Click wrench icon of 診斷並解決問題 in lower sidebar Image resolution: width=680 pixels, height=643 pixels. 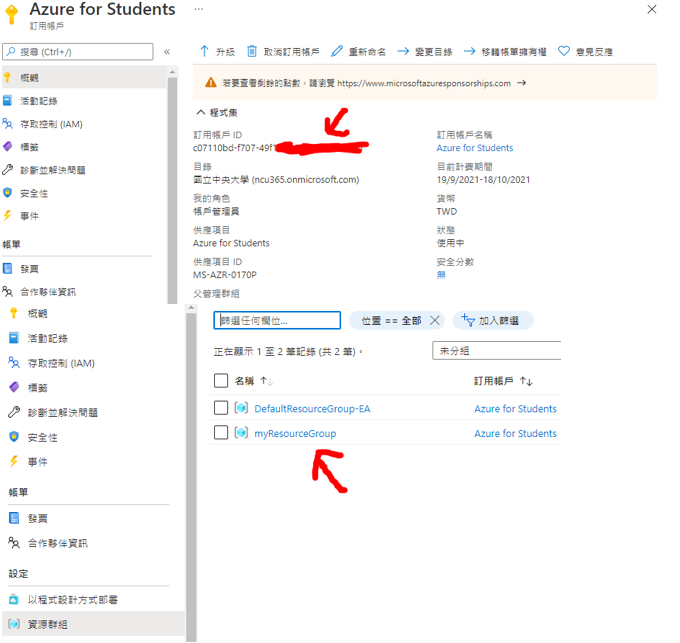click(14, 412)
